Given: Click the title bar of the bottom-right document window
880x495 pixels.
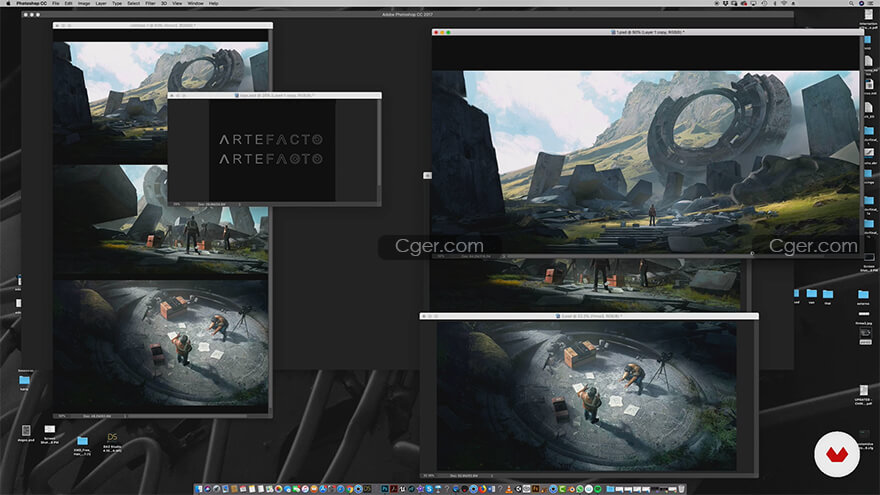Looking at the screenshot, I should click(589, 316).
